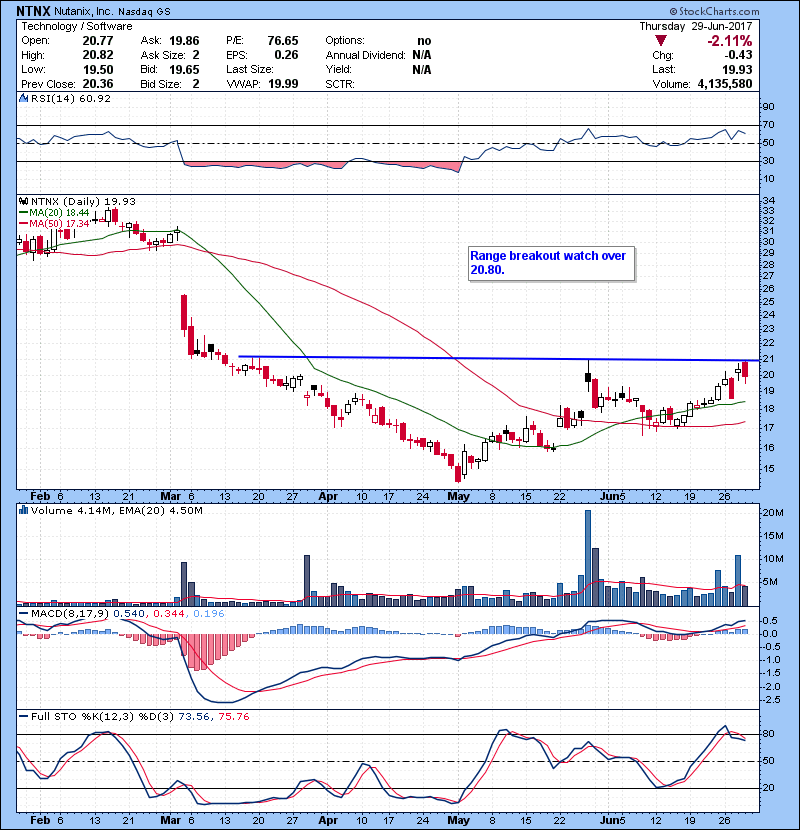
Task: Click the High value 20.82
Action: [98, 55]
